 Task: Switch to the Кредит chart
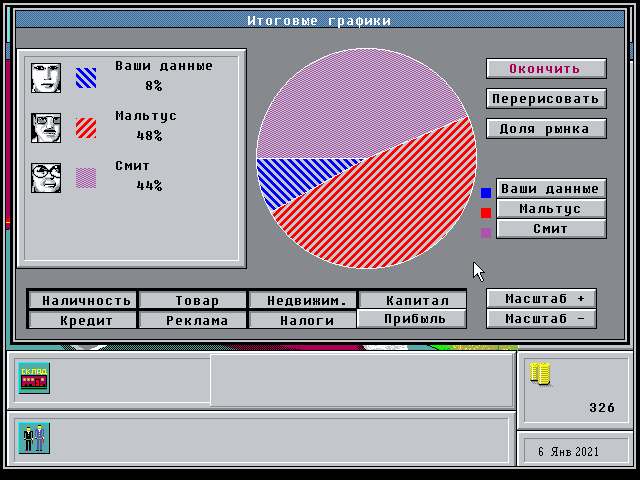click(83, 320)
